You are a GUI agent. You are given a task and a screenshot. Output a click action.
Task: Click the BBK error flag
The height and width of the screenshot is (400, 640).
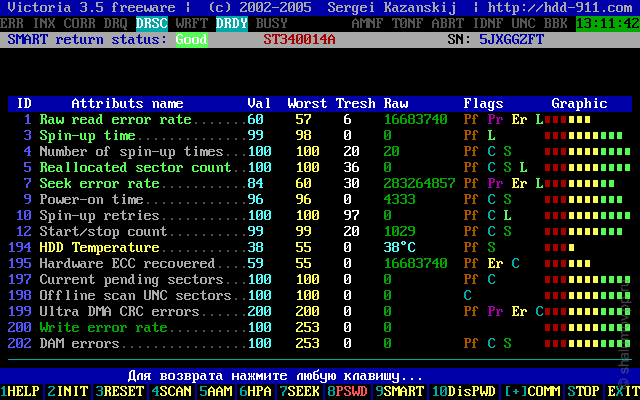[556, 24]
